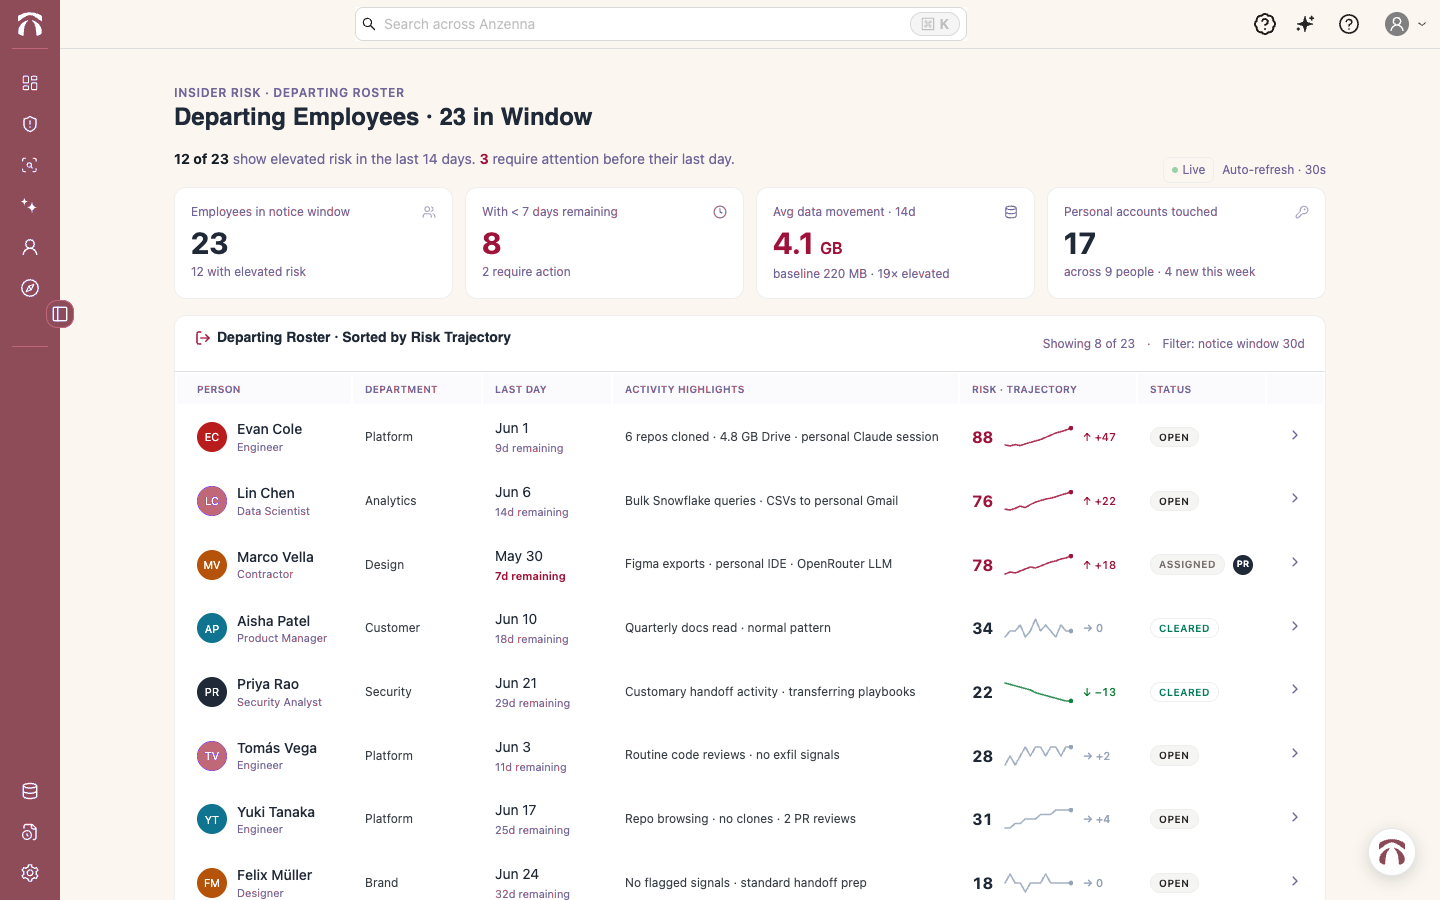This screenshot has height=900, width=1440.
Task: Click Filter: notice window 30d
Action: pyautogui.click(x=1233, y=344)
